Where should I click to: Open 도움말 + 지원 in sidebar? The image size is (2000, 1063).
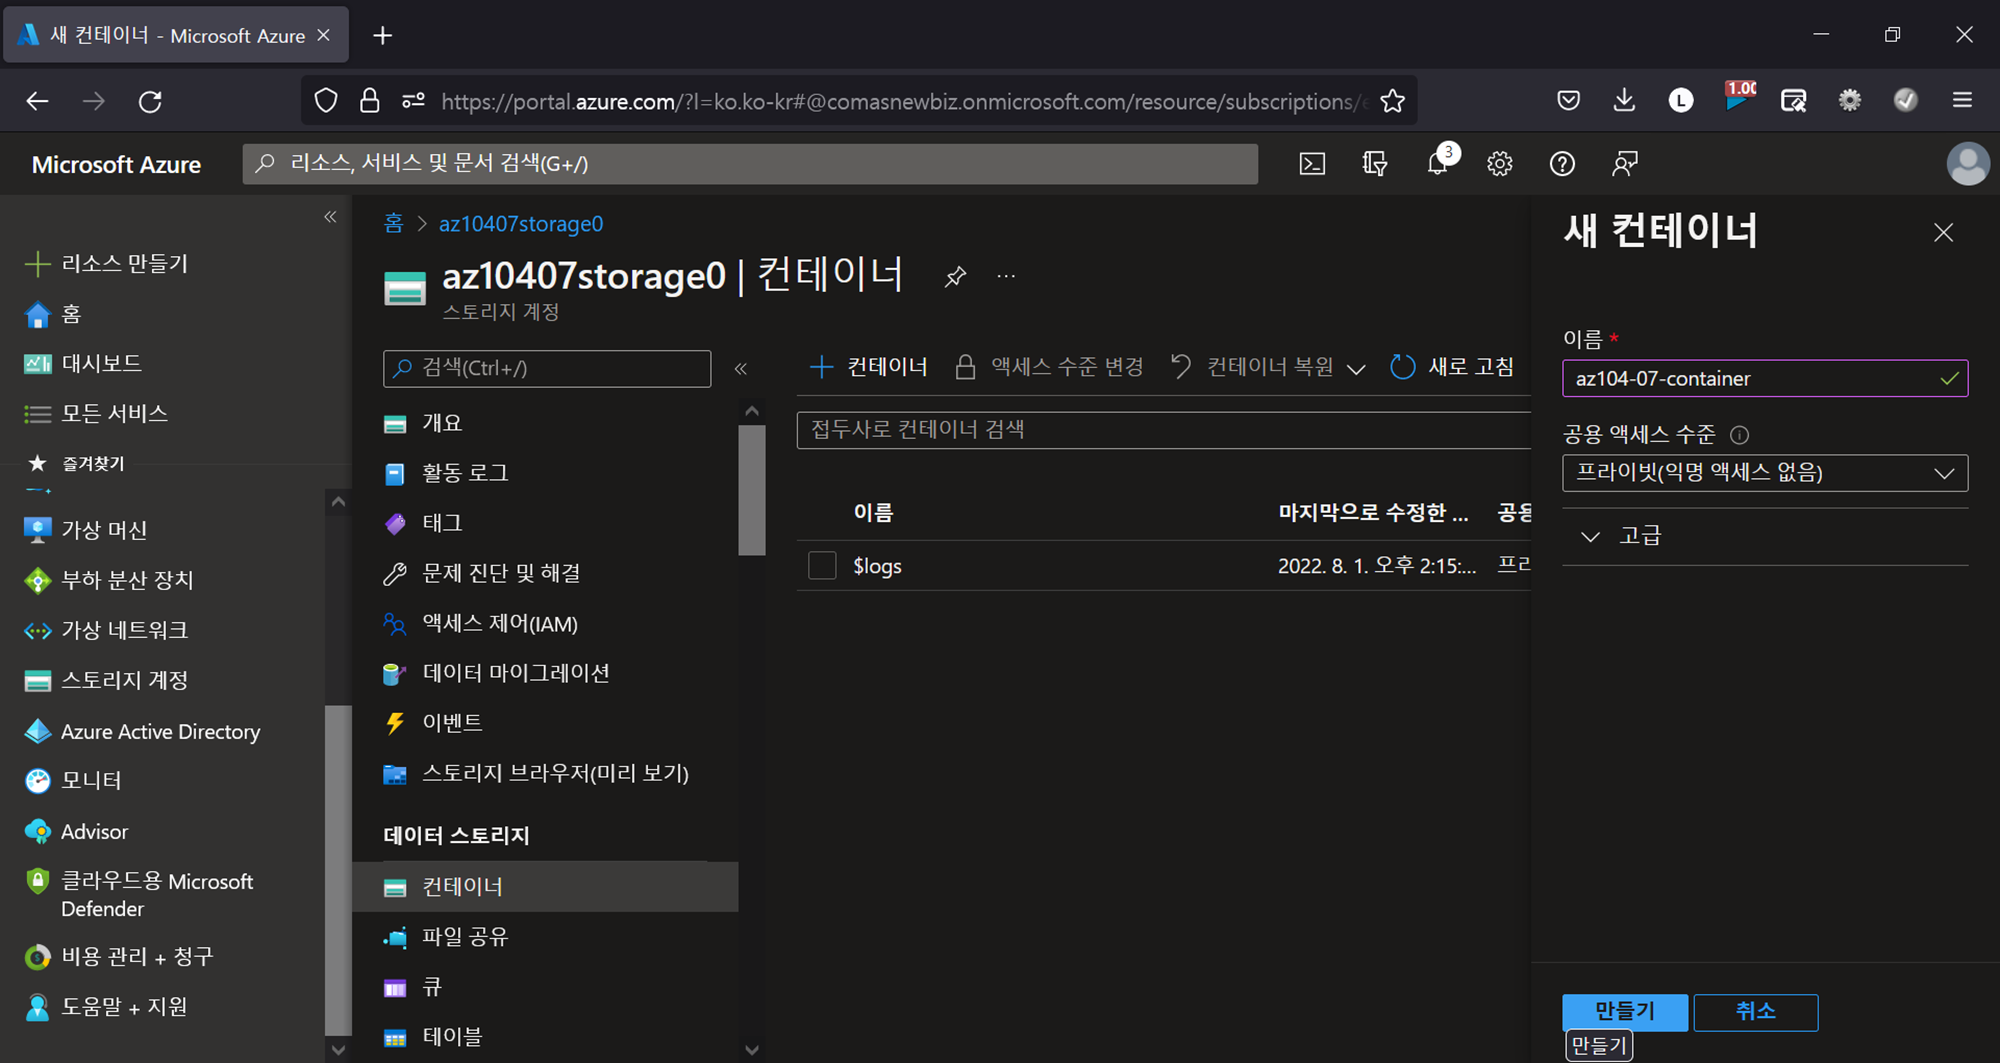105,1006
